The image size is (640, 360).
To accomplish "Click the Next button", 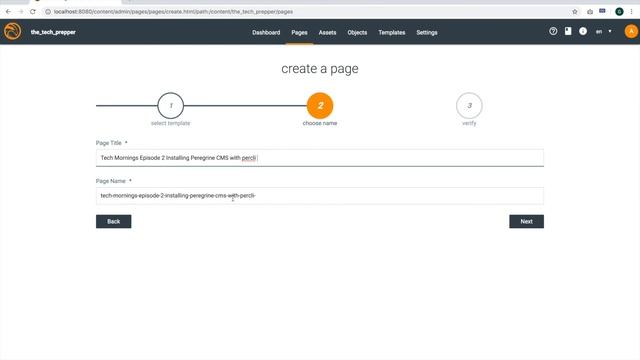I will point(526,221).
